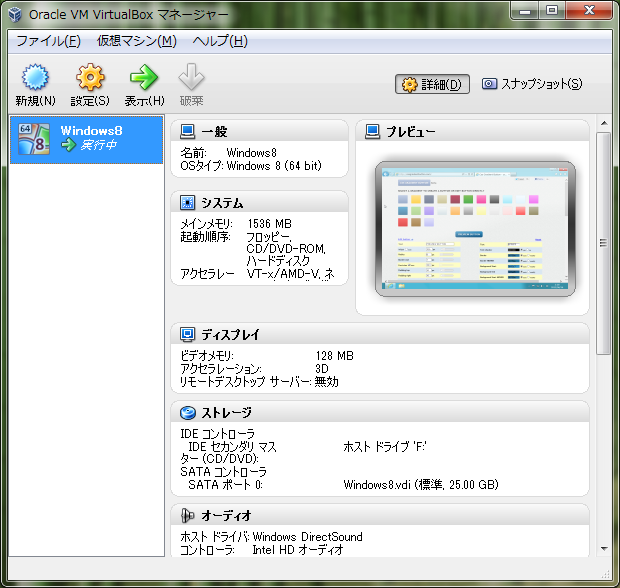Click the details pane scrollbar thumb
Image resolution: width=620 pixels, height=588 pixels.
click(x=603, y=243)
